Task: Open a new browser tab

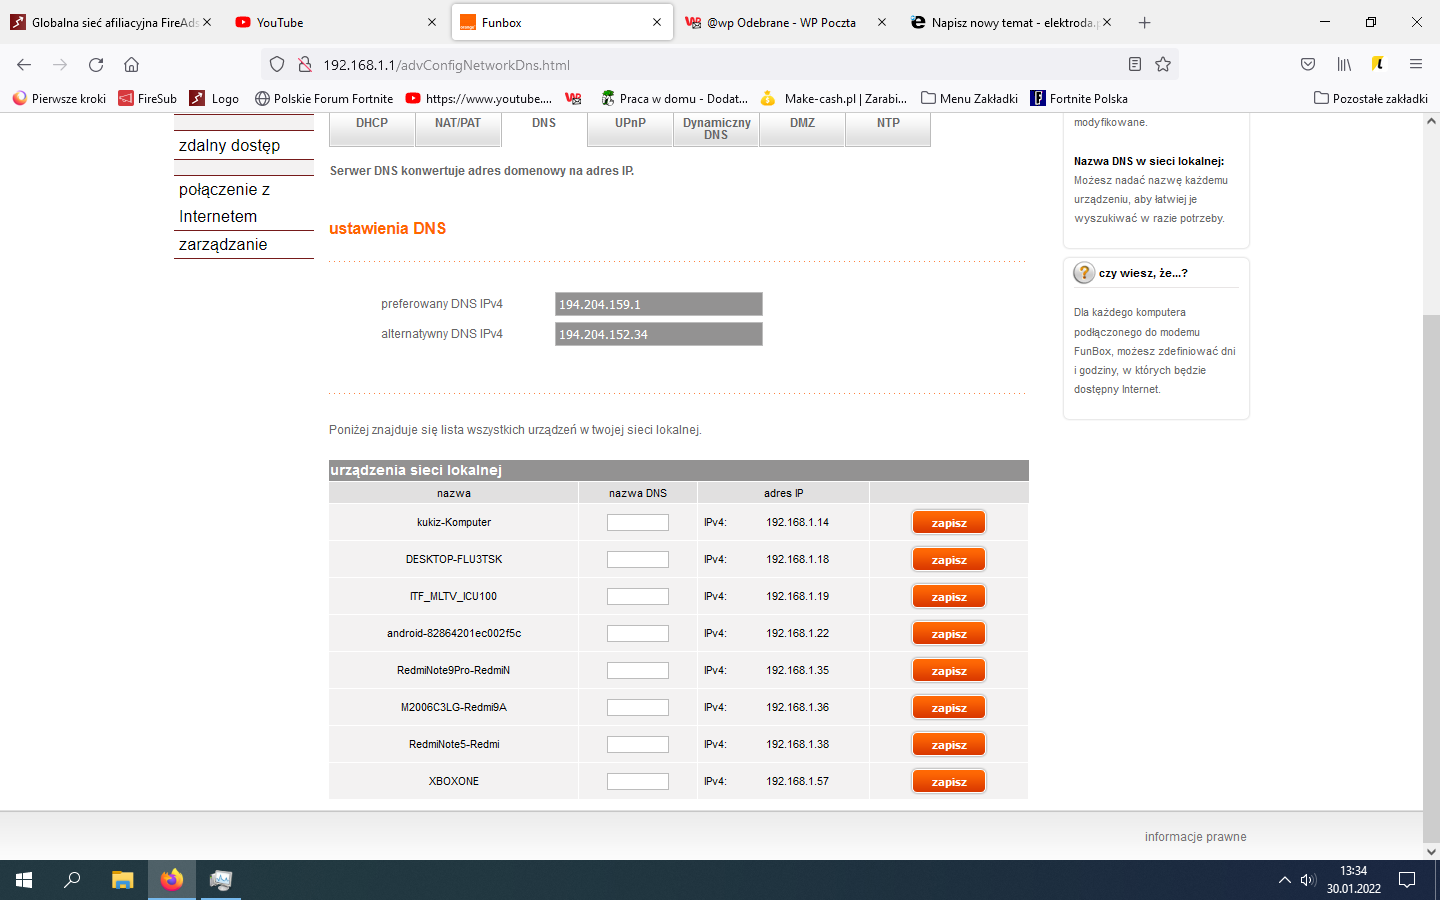Action: click(x=1145, y=22)
